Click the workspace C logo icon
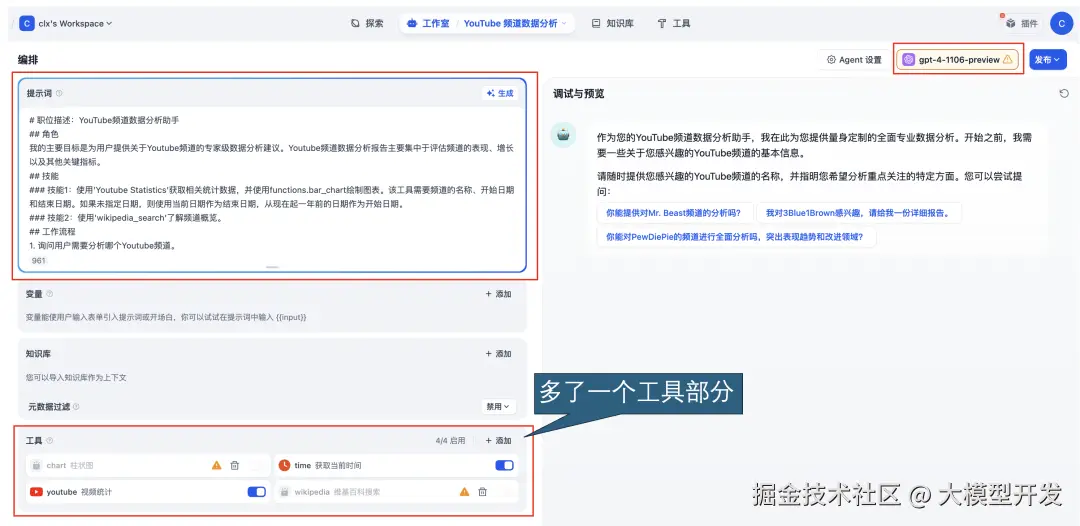The width and height of the screenshot is (1080, 526). 27,23
